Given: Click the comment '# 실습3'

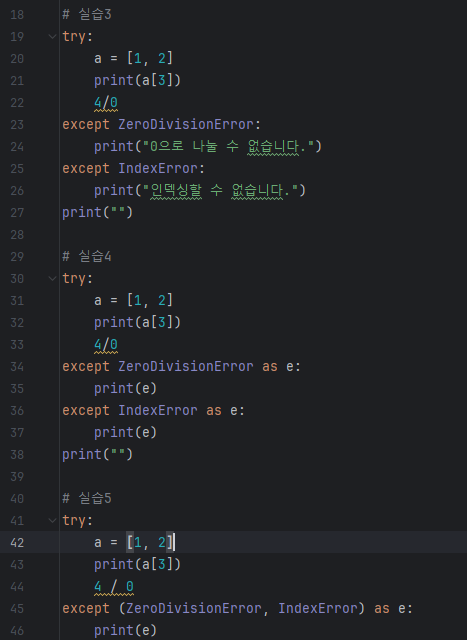Looking at the screenshot, I should point(87,15).
